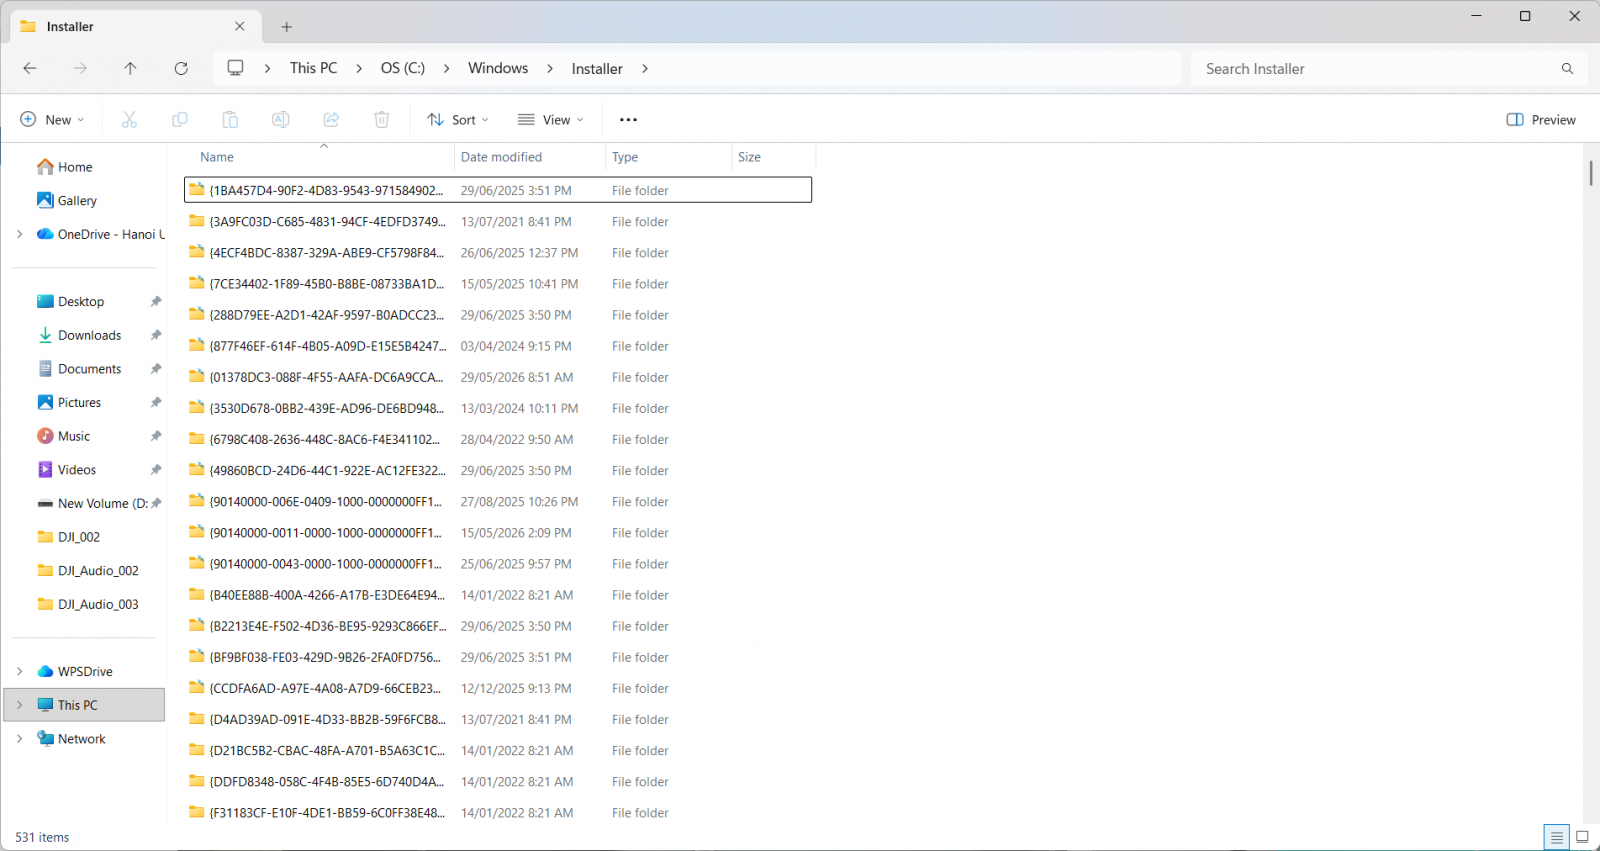Navigate to Windows in breadcrumb path
Viewport: 1600px width, 851px height.
click(x=498, y=68)
